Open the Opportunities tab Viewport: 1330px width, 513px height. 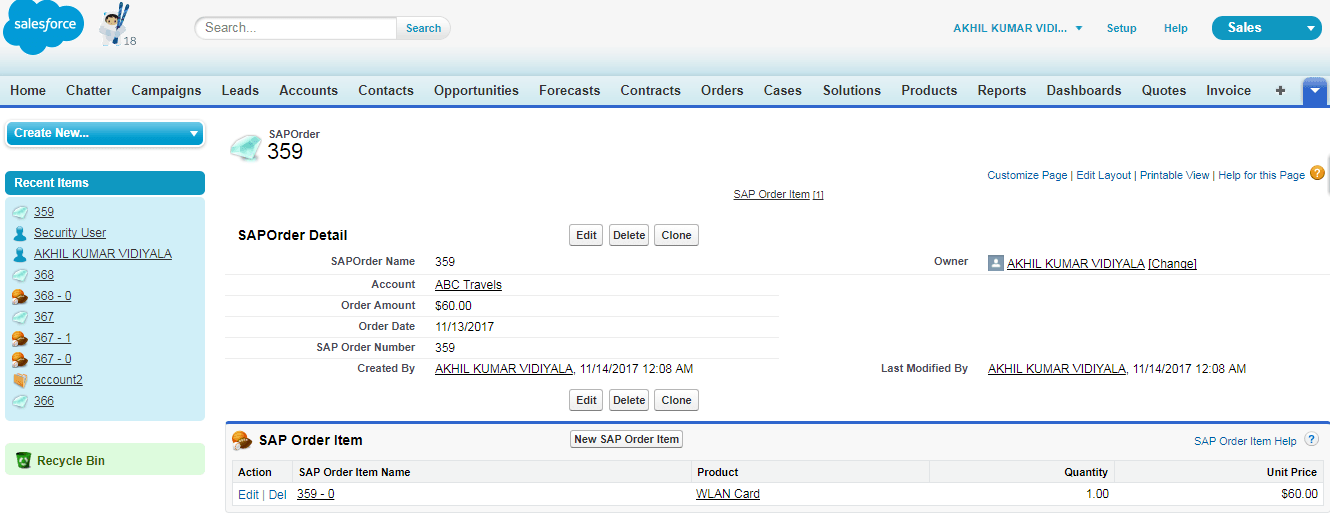476,90
